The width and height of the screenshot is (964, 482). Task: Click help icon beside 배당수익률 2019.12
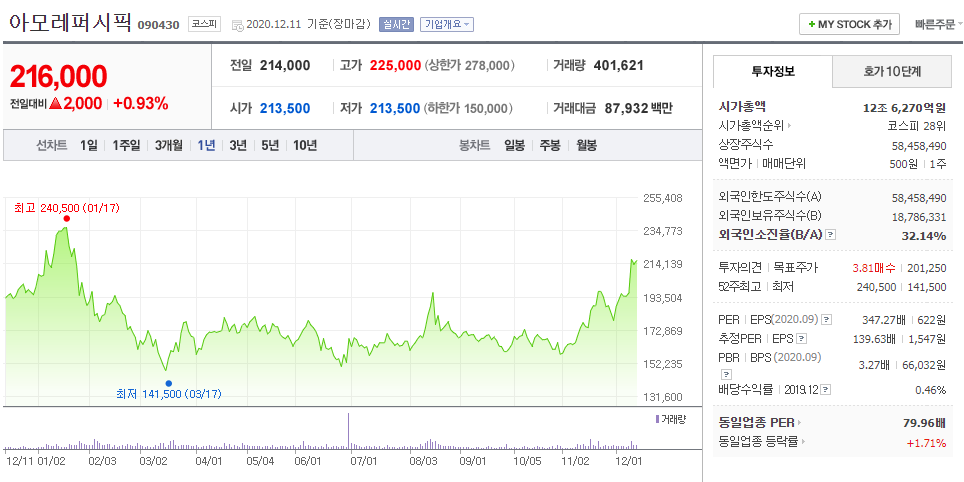point(826,390)
